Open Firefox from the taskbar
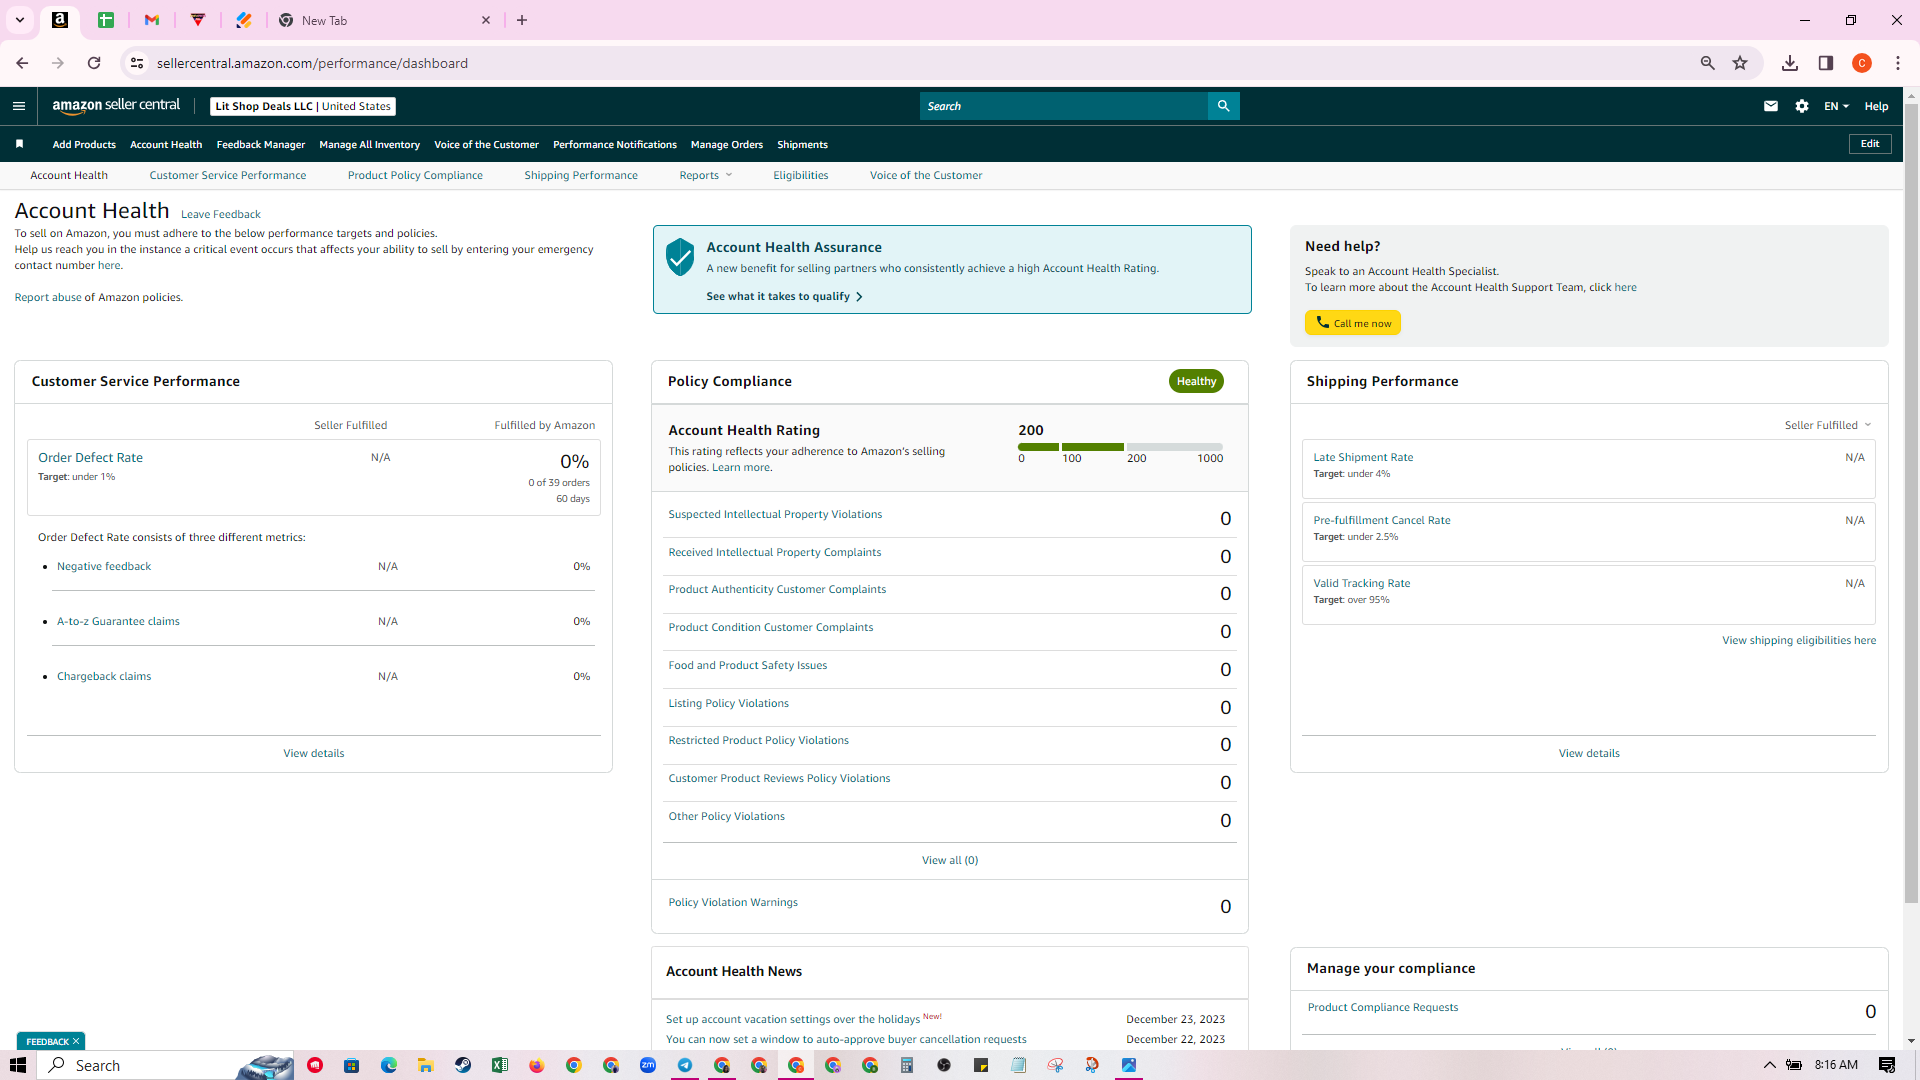 (537, 1065)
